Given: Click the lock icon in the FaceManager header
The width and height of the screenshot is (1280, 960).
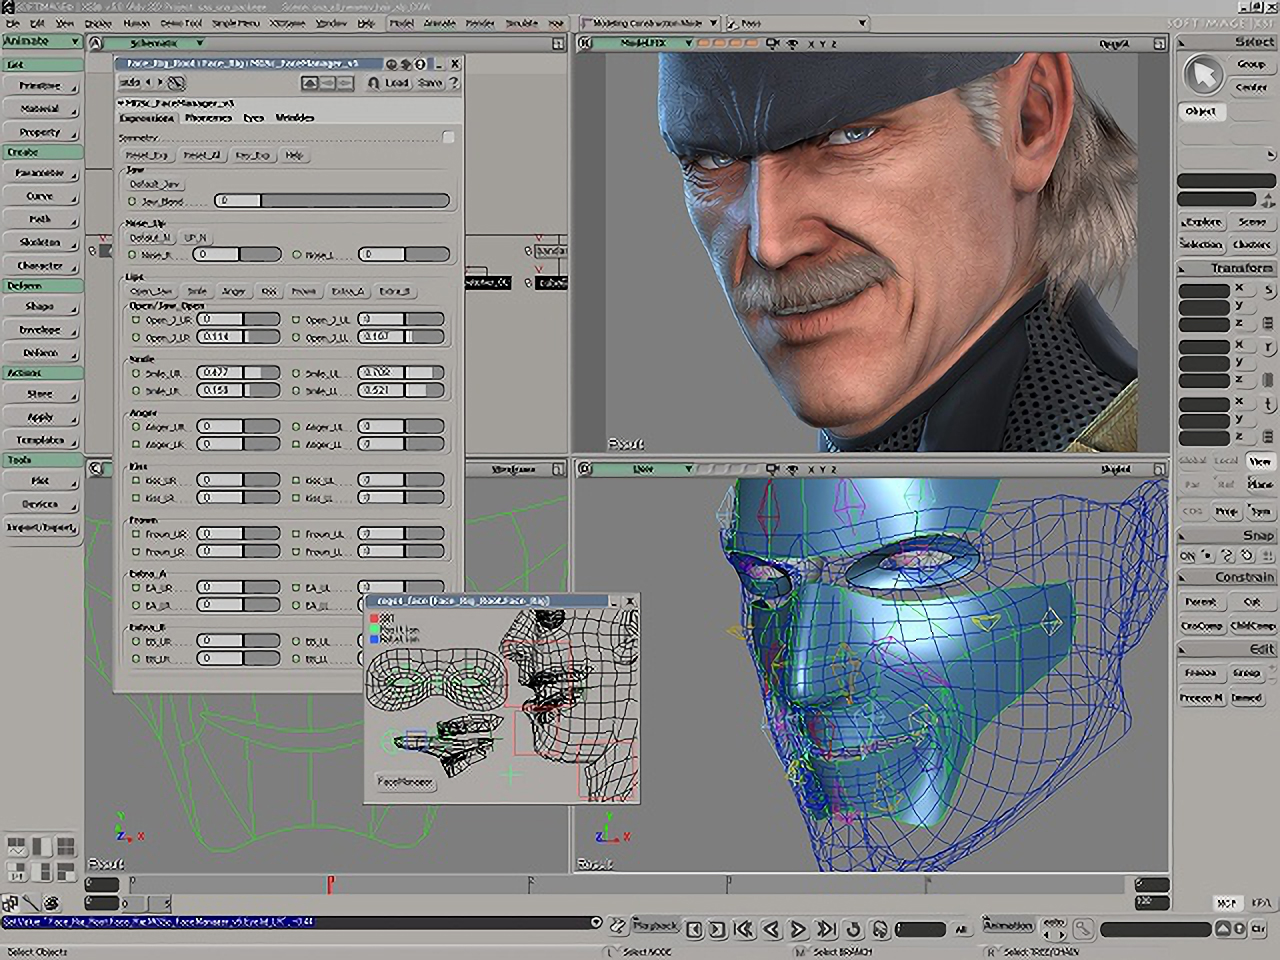Looking at the screenshot, I should point(391,63).
